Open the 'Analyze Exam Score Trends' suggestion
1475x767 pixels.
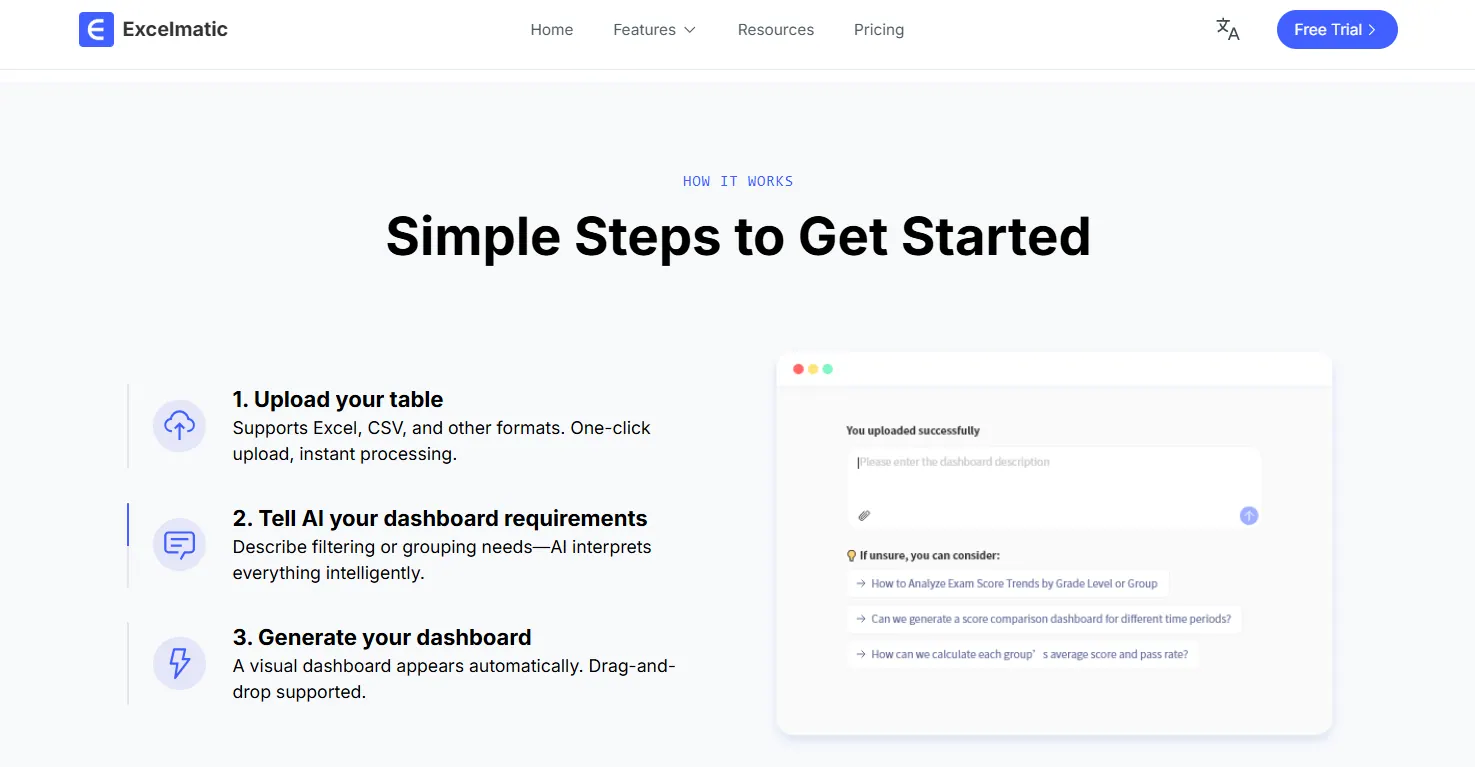(1008, 583)
